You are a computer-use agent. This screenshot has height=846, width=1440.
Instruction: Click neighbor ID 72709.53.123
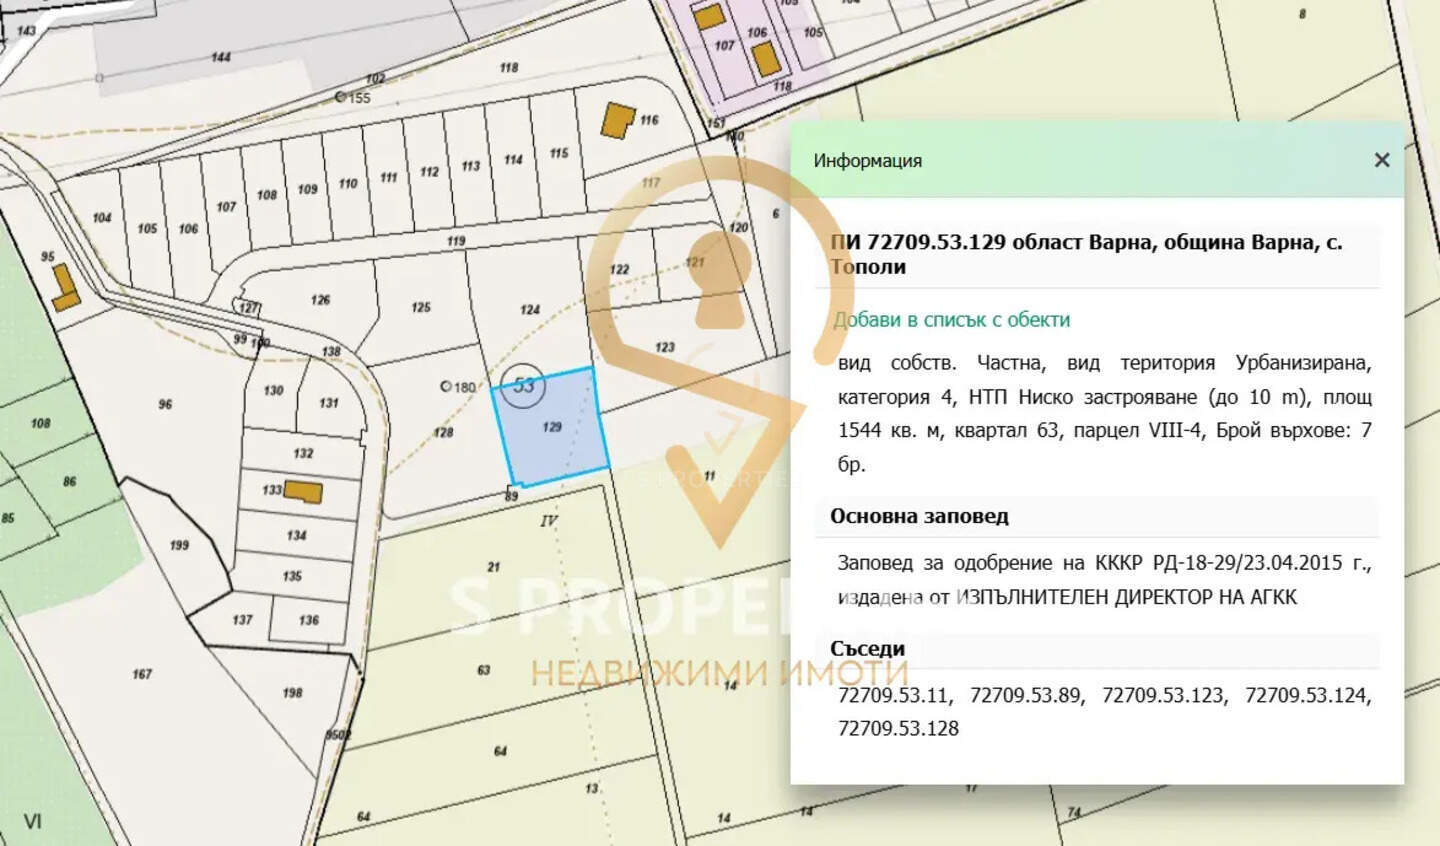coord(1163,695)
